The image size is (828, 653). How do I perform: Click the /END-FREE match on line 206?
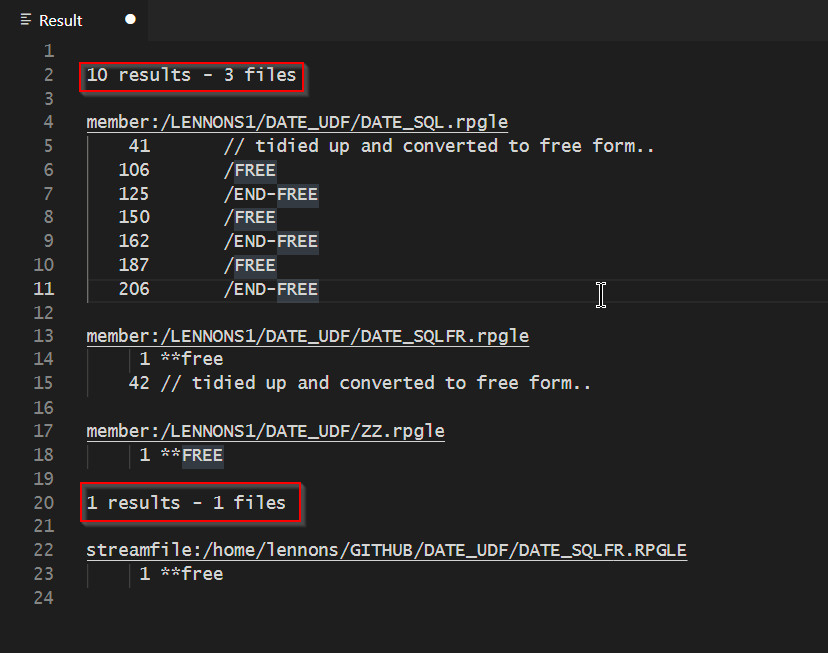click(x=270, y=289)
